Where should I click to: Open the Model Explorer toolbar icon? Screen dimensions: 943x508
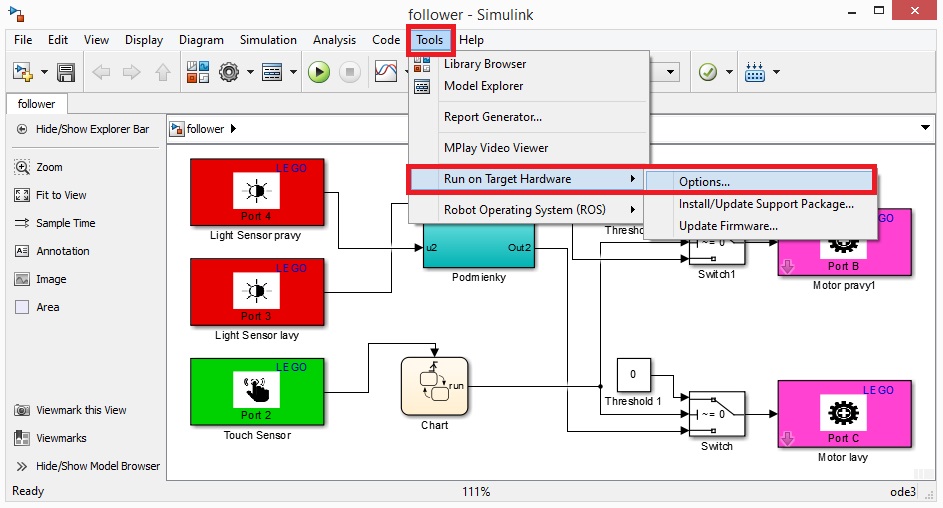click(x=272, y=73)
